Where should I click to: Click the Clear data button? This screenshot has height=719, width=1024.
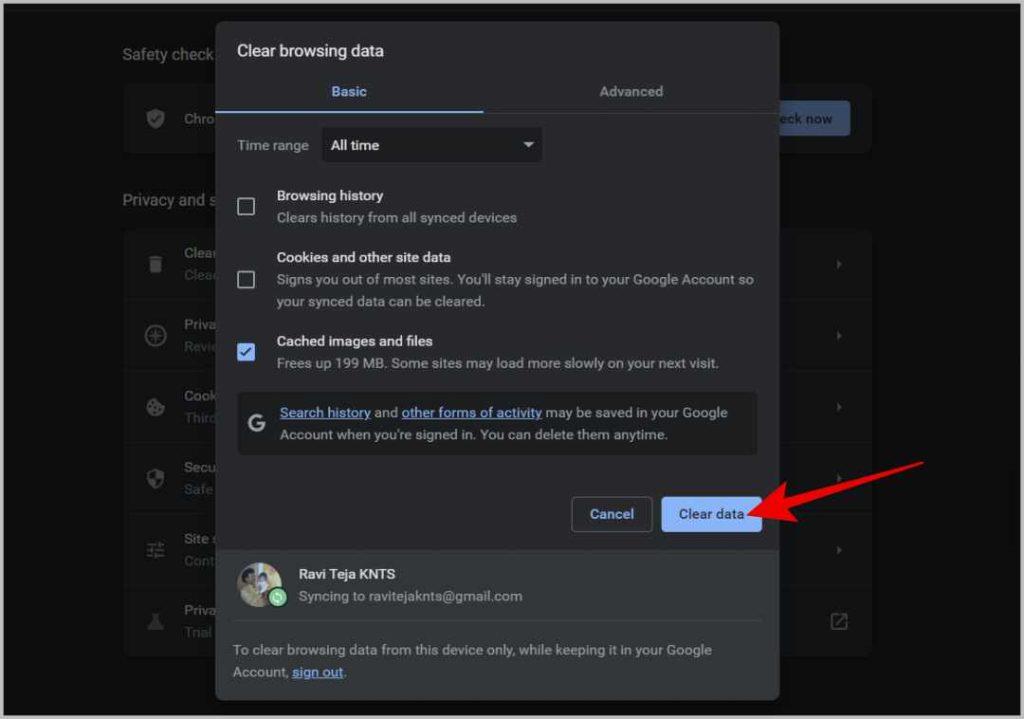click(711, 514)
